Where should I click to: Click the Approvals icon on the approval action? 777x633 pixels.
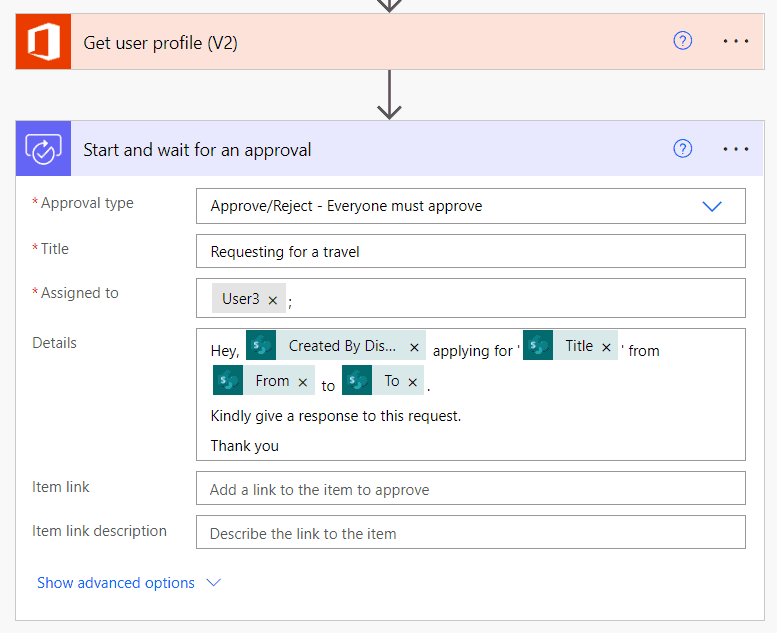44,149
